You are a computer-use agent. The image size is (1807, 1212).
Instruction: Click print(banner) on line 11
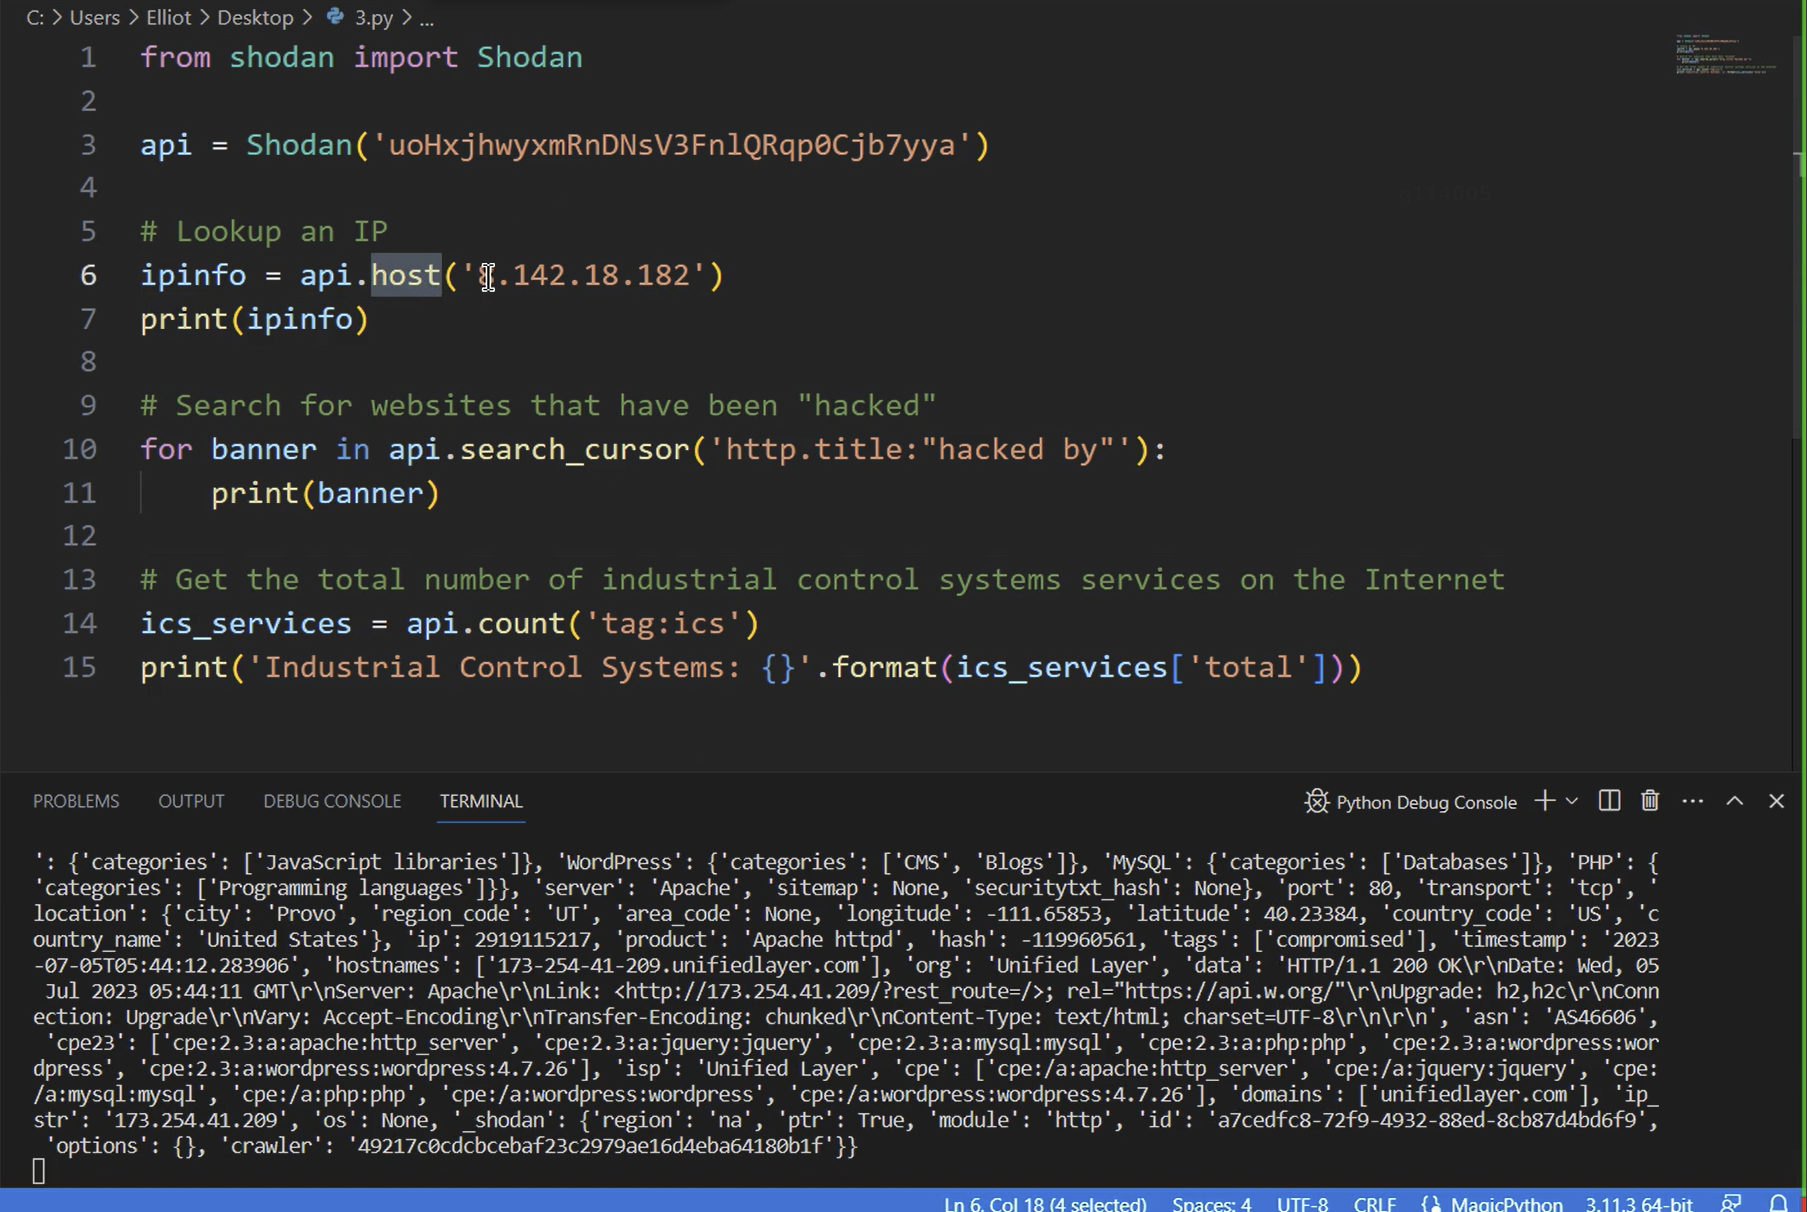325,493
